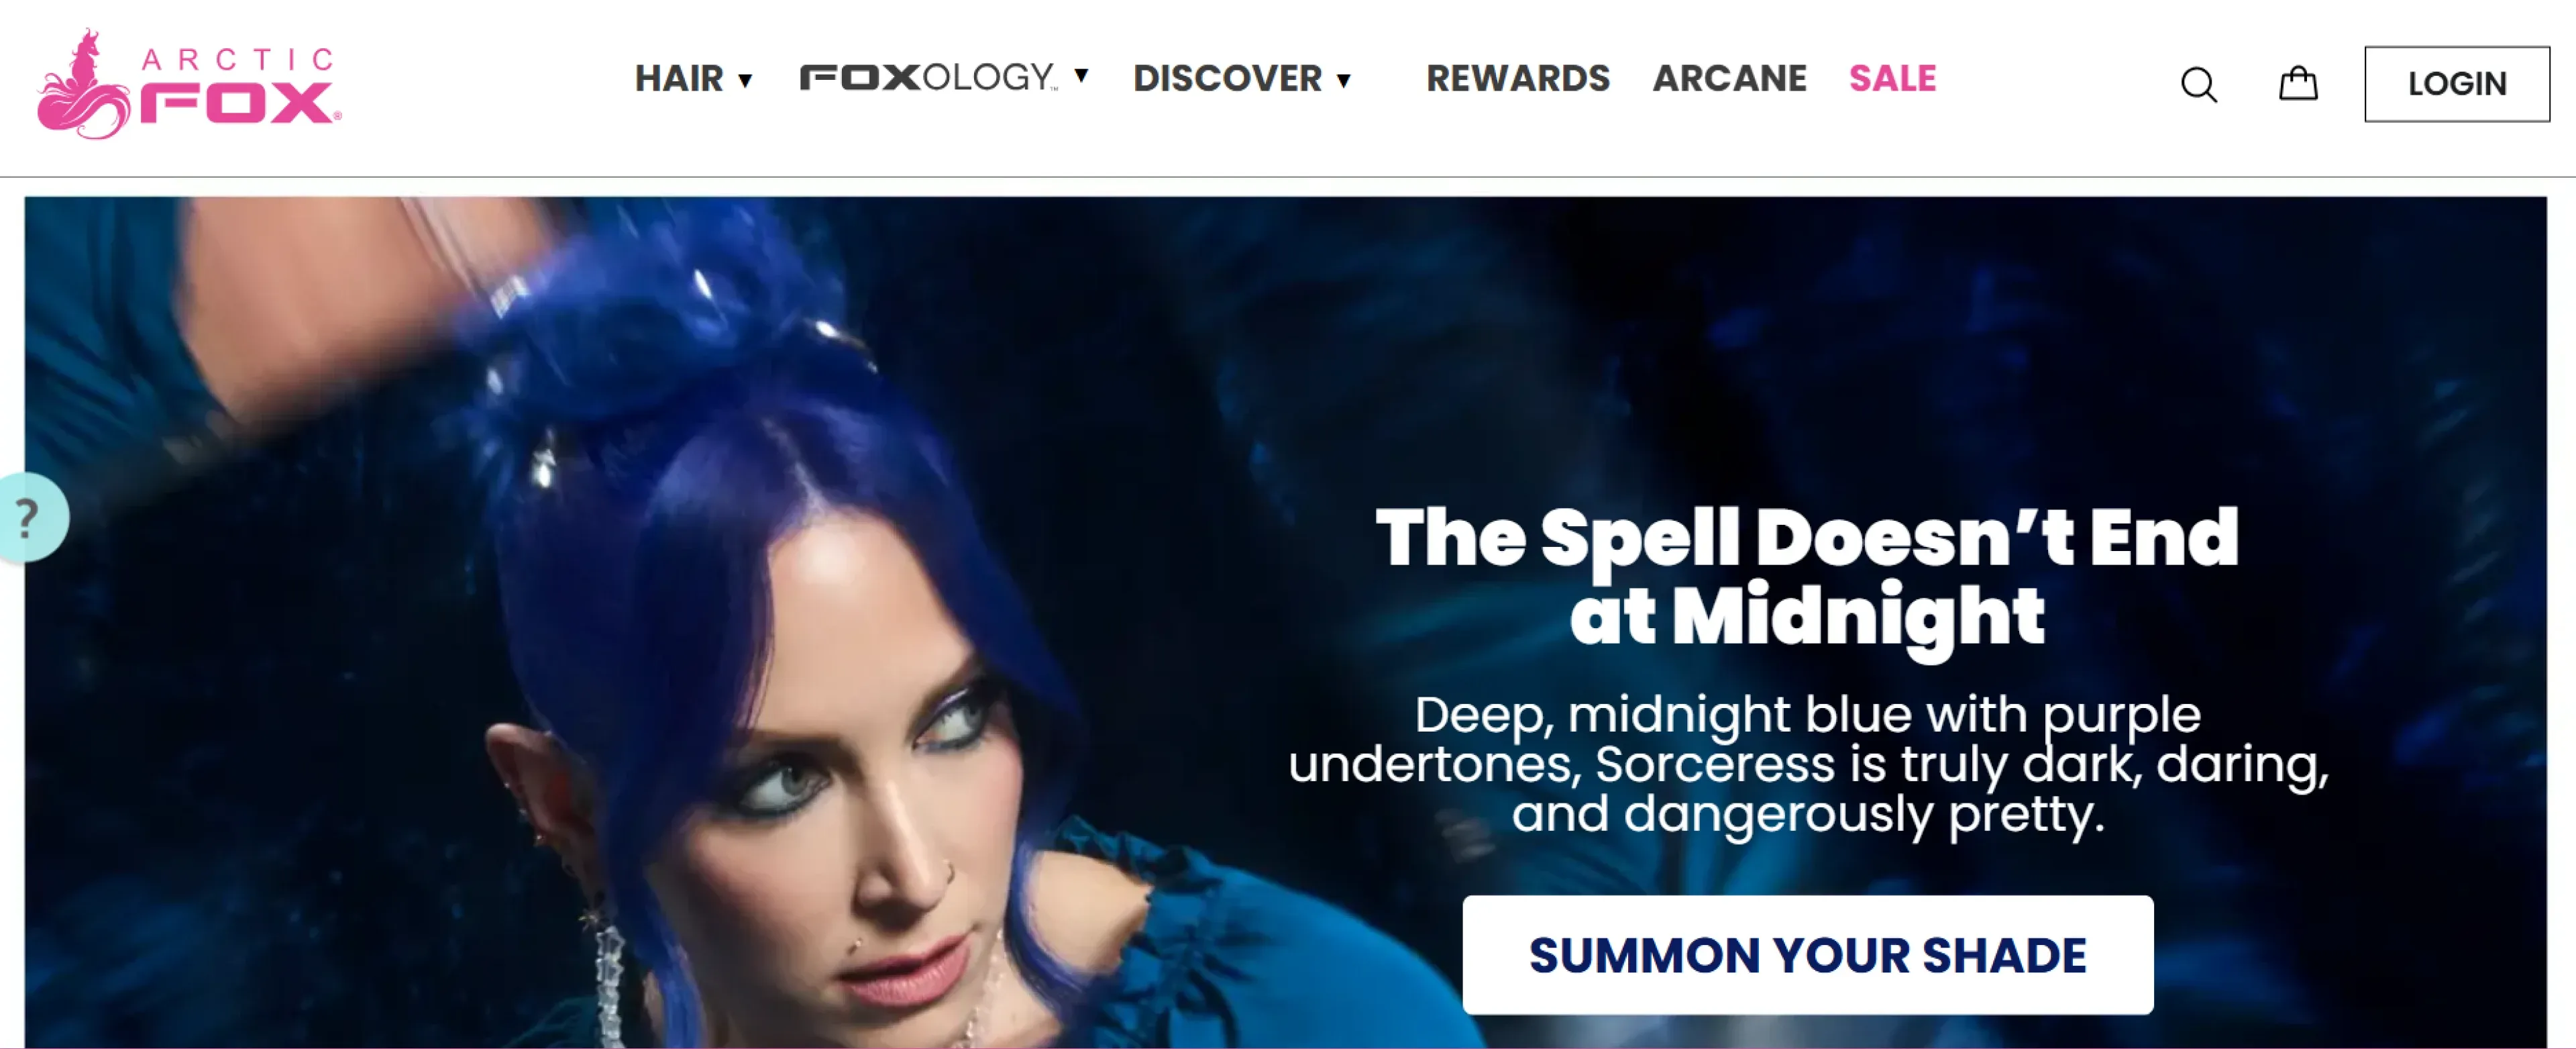Click the SUMMON YOUR SHADE button
Screen dimensions: 2576x1049
(x=1807, y=955)
